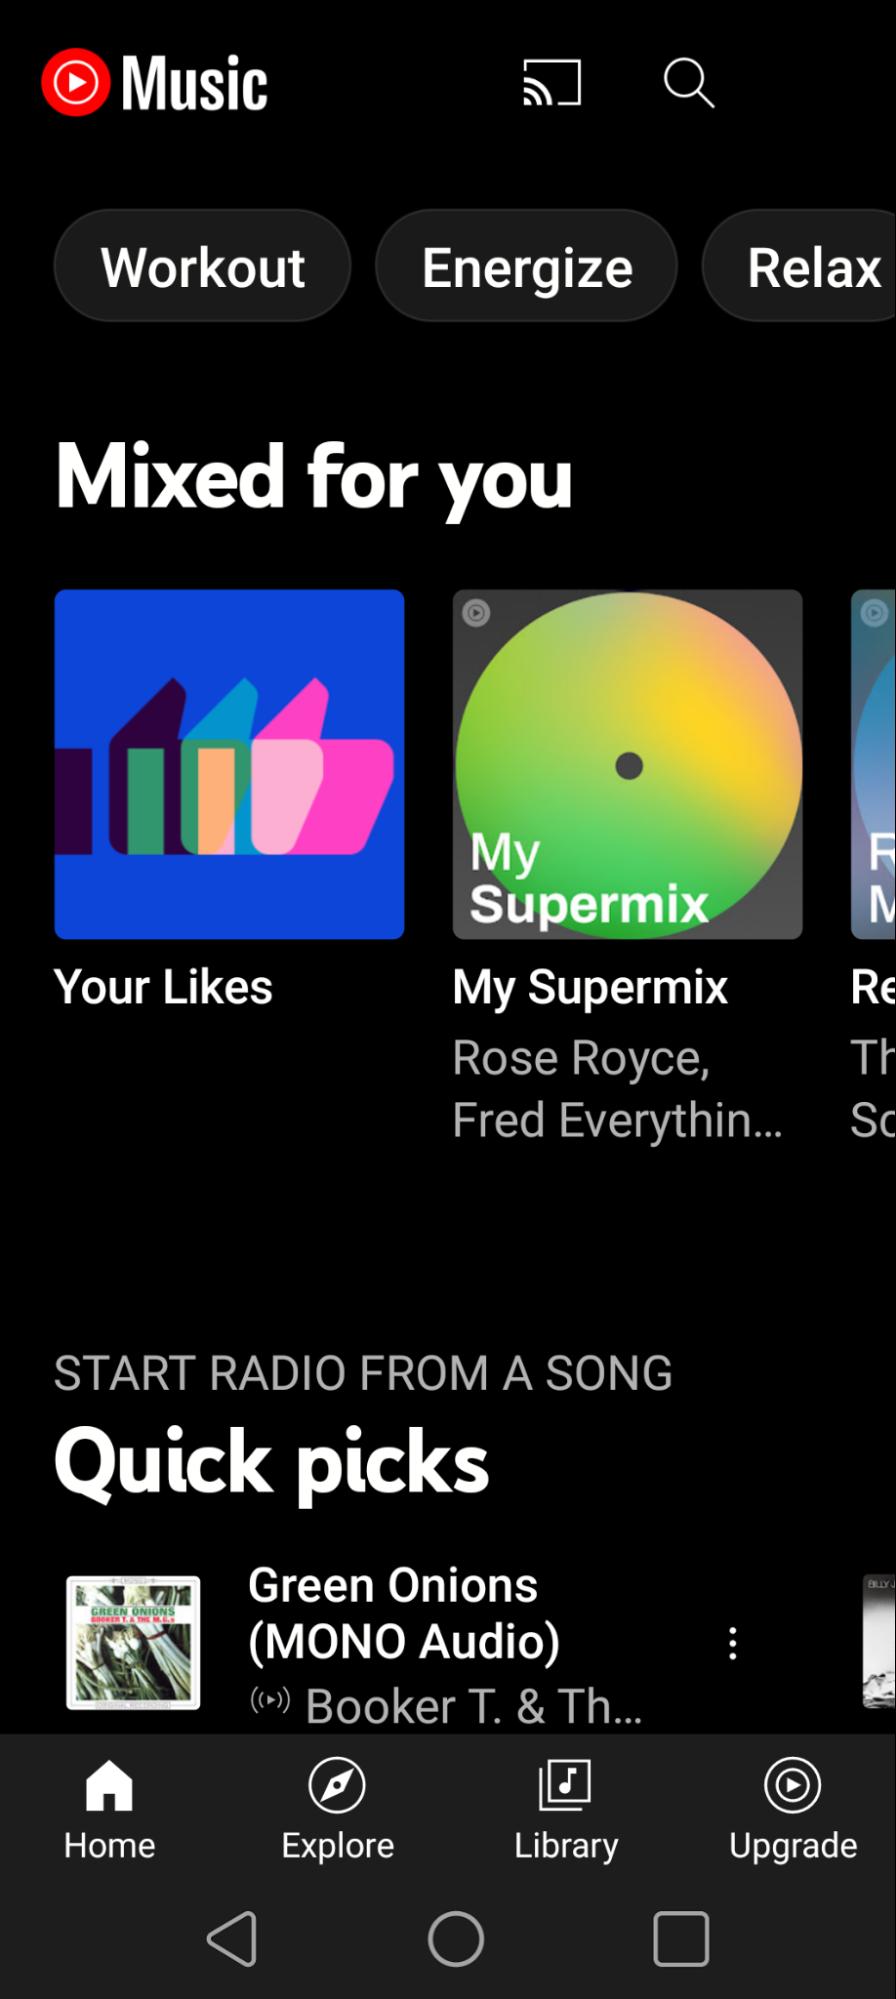Open the My Supermix cover art
896x1999 pixels.
(627, 764)
